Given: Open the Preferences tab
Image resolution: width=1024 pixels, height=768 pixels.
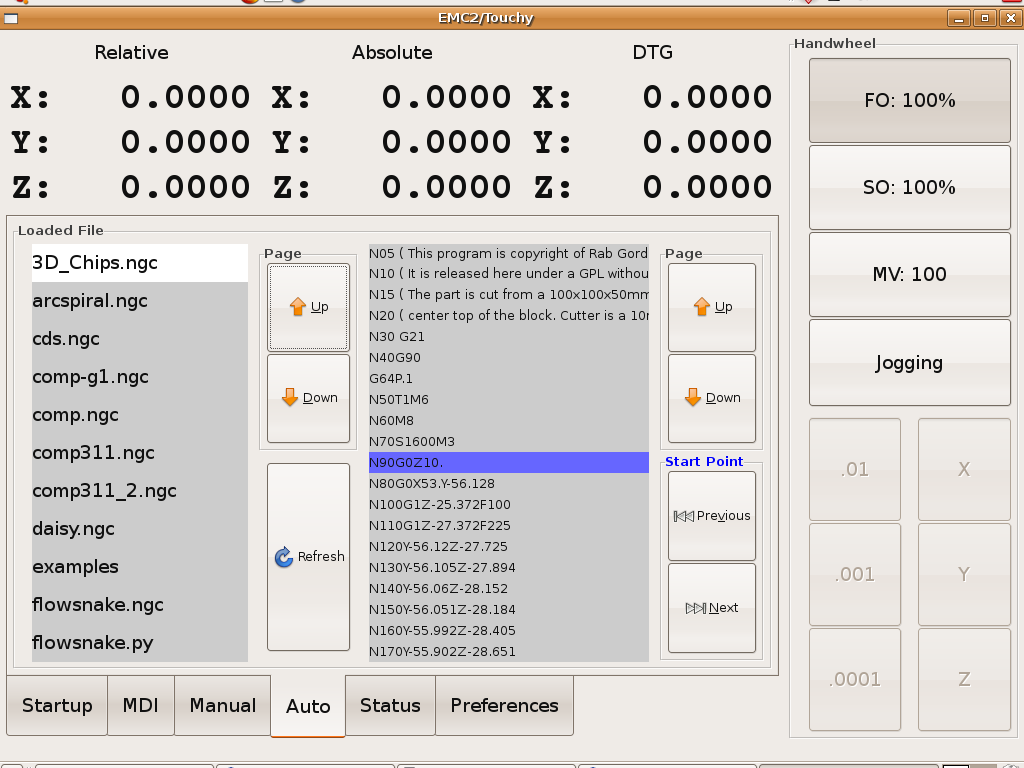Looking at the screenshot, I should (x=504, y=706).
